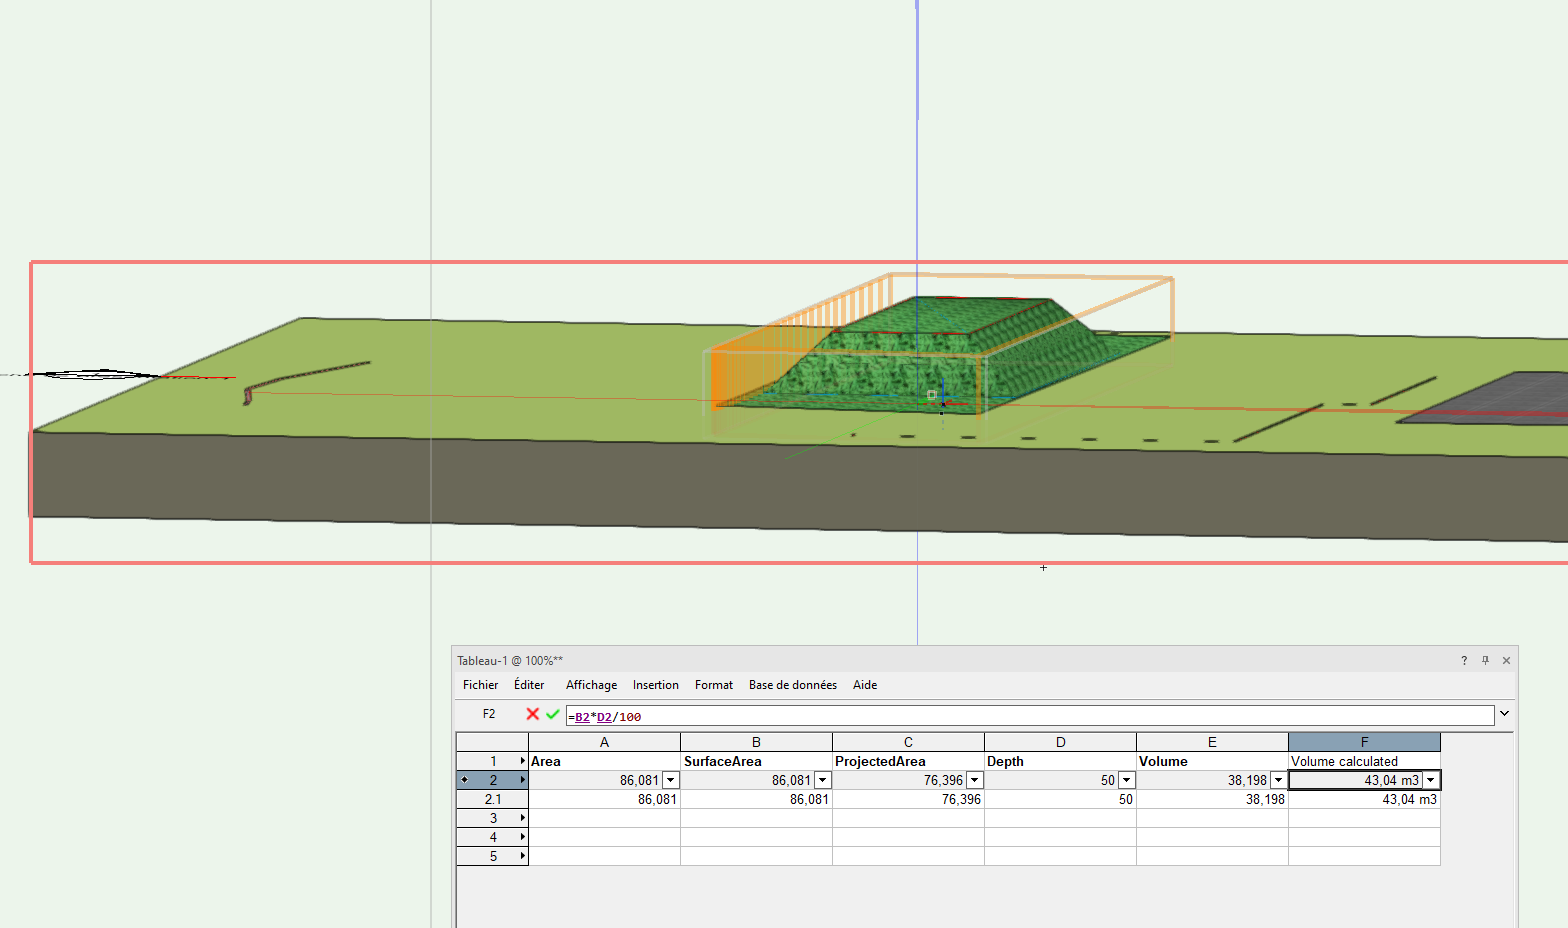Open the Base de données menu
The width and height of the screenshot is (1568, 928).
pyautogui.click(x=792, y=685)
